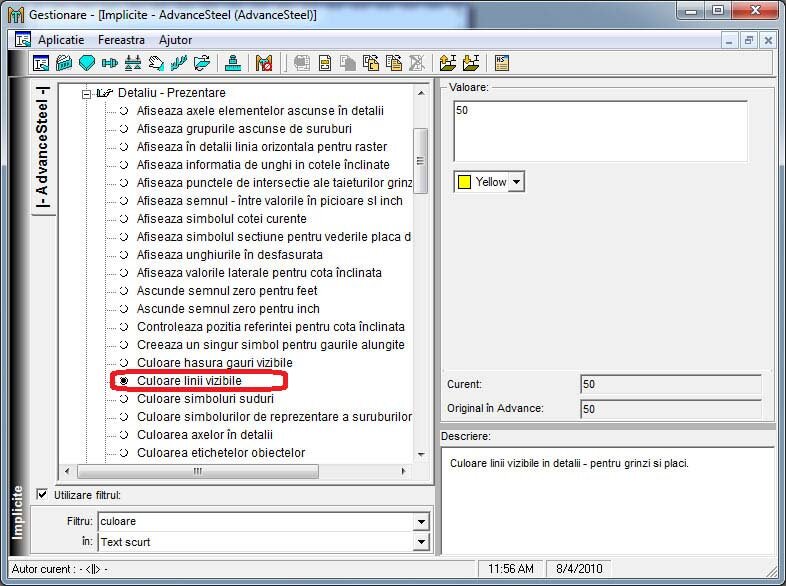
Task: Select the vertical Implicite side tab
Action: click(x=18, y=512)
